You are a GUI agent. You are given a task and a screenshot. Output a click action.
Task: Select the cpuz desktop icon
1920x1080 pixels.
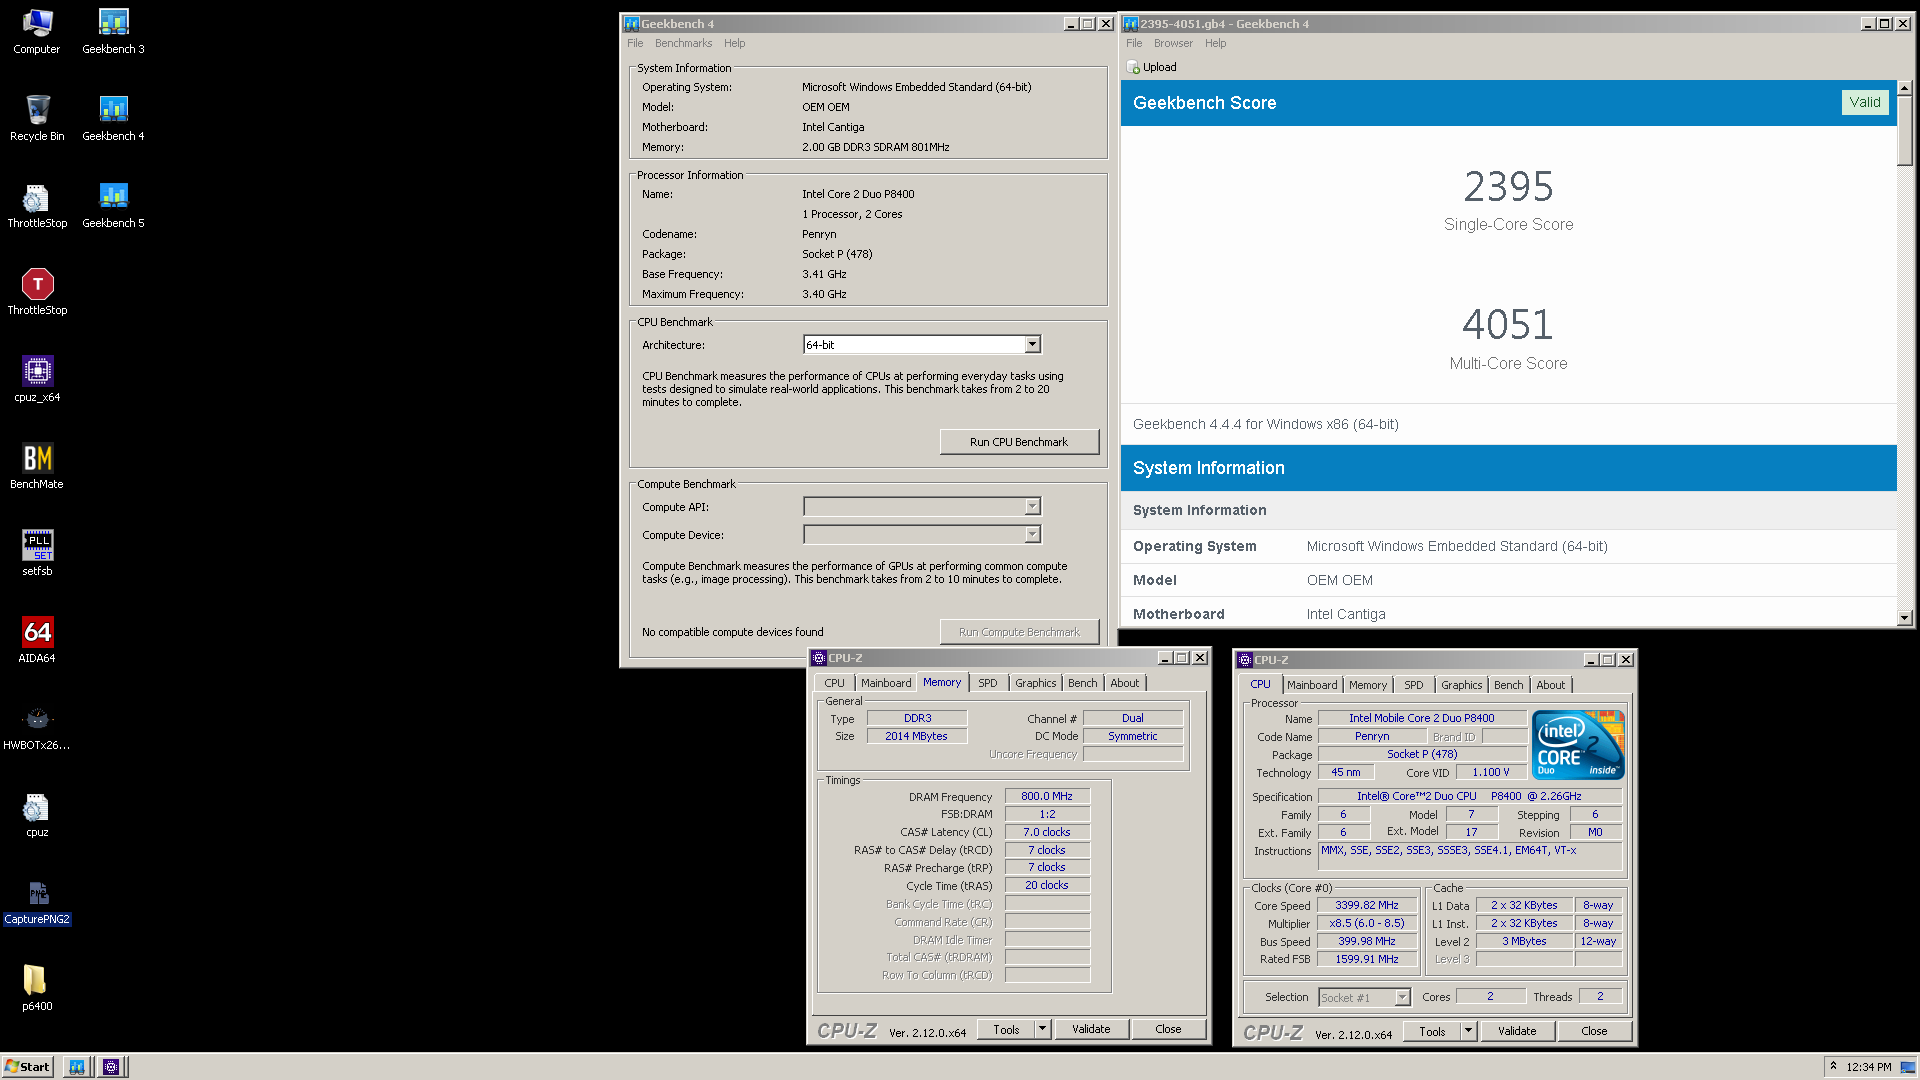(37, 814)
